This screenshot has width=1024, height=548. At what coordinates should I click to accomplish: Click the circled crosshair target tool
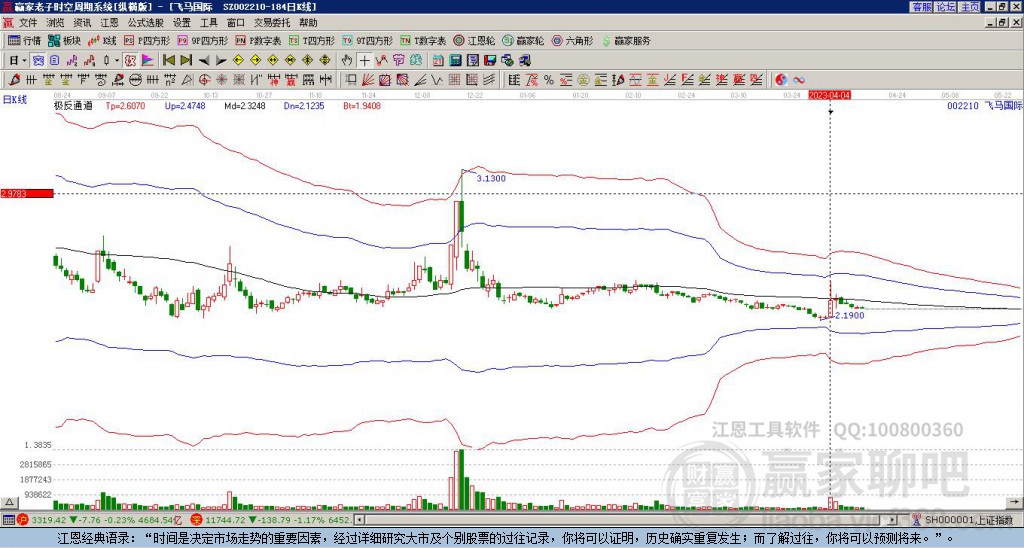204,80
